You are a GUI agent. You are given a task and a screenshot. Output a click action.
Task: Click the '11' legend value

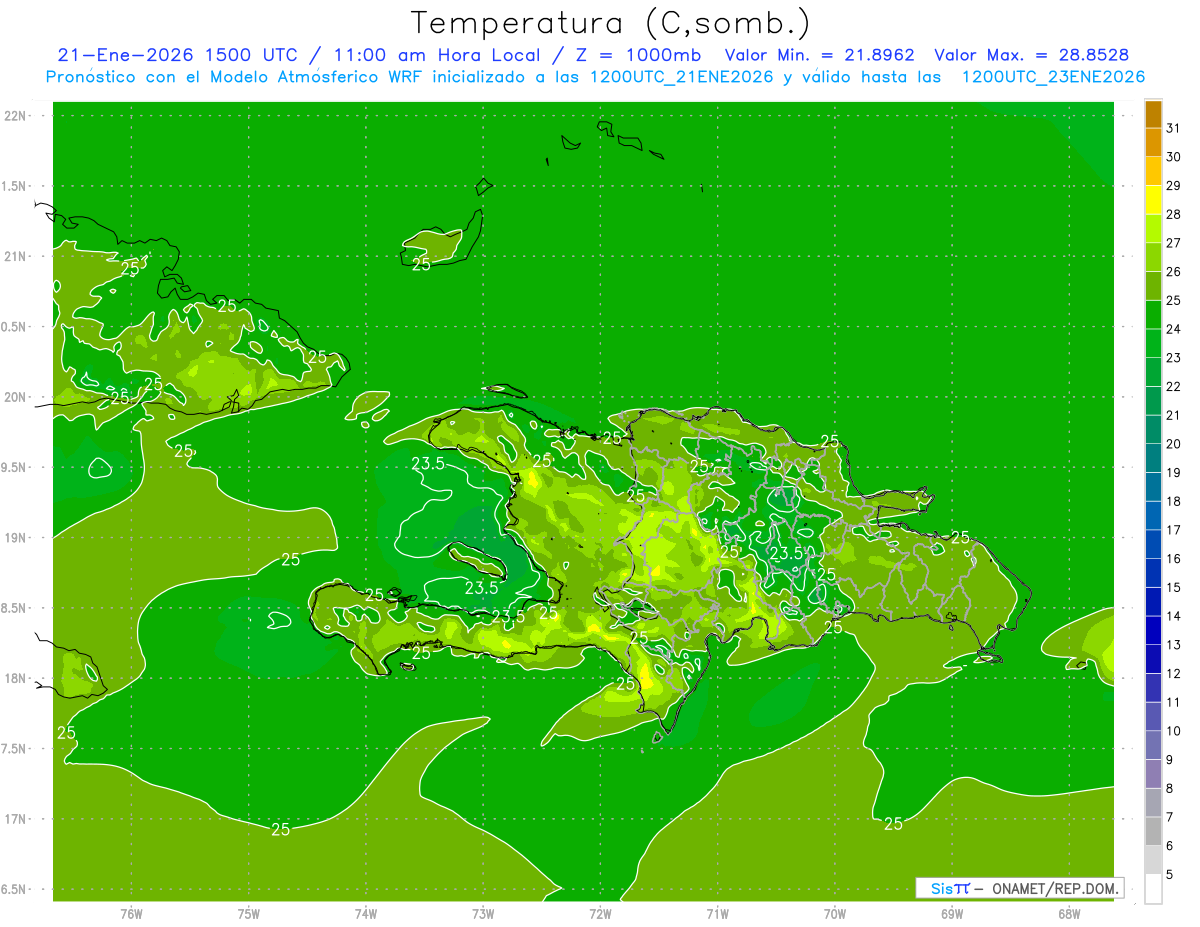pos(1174,702)
